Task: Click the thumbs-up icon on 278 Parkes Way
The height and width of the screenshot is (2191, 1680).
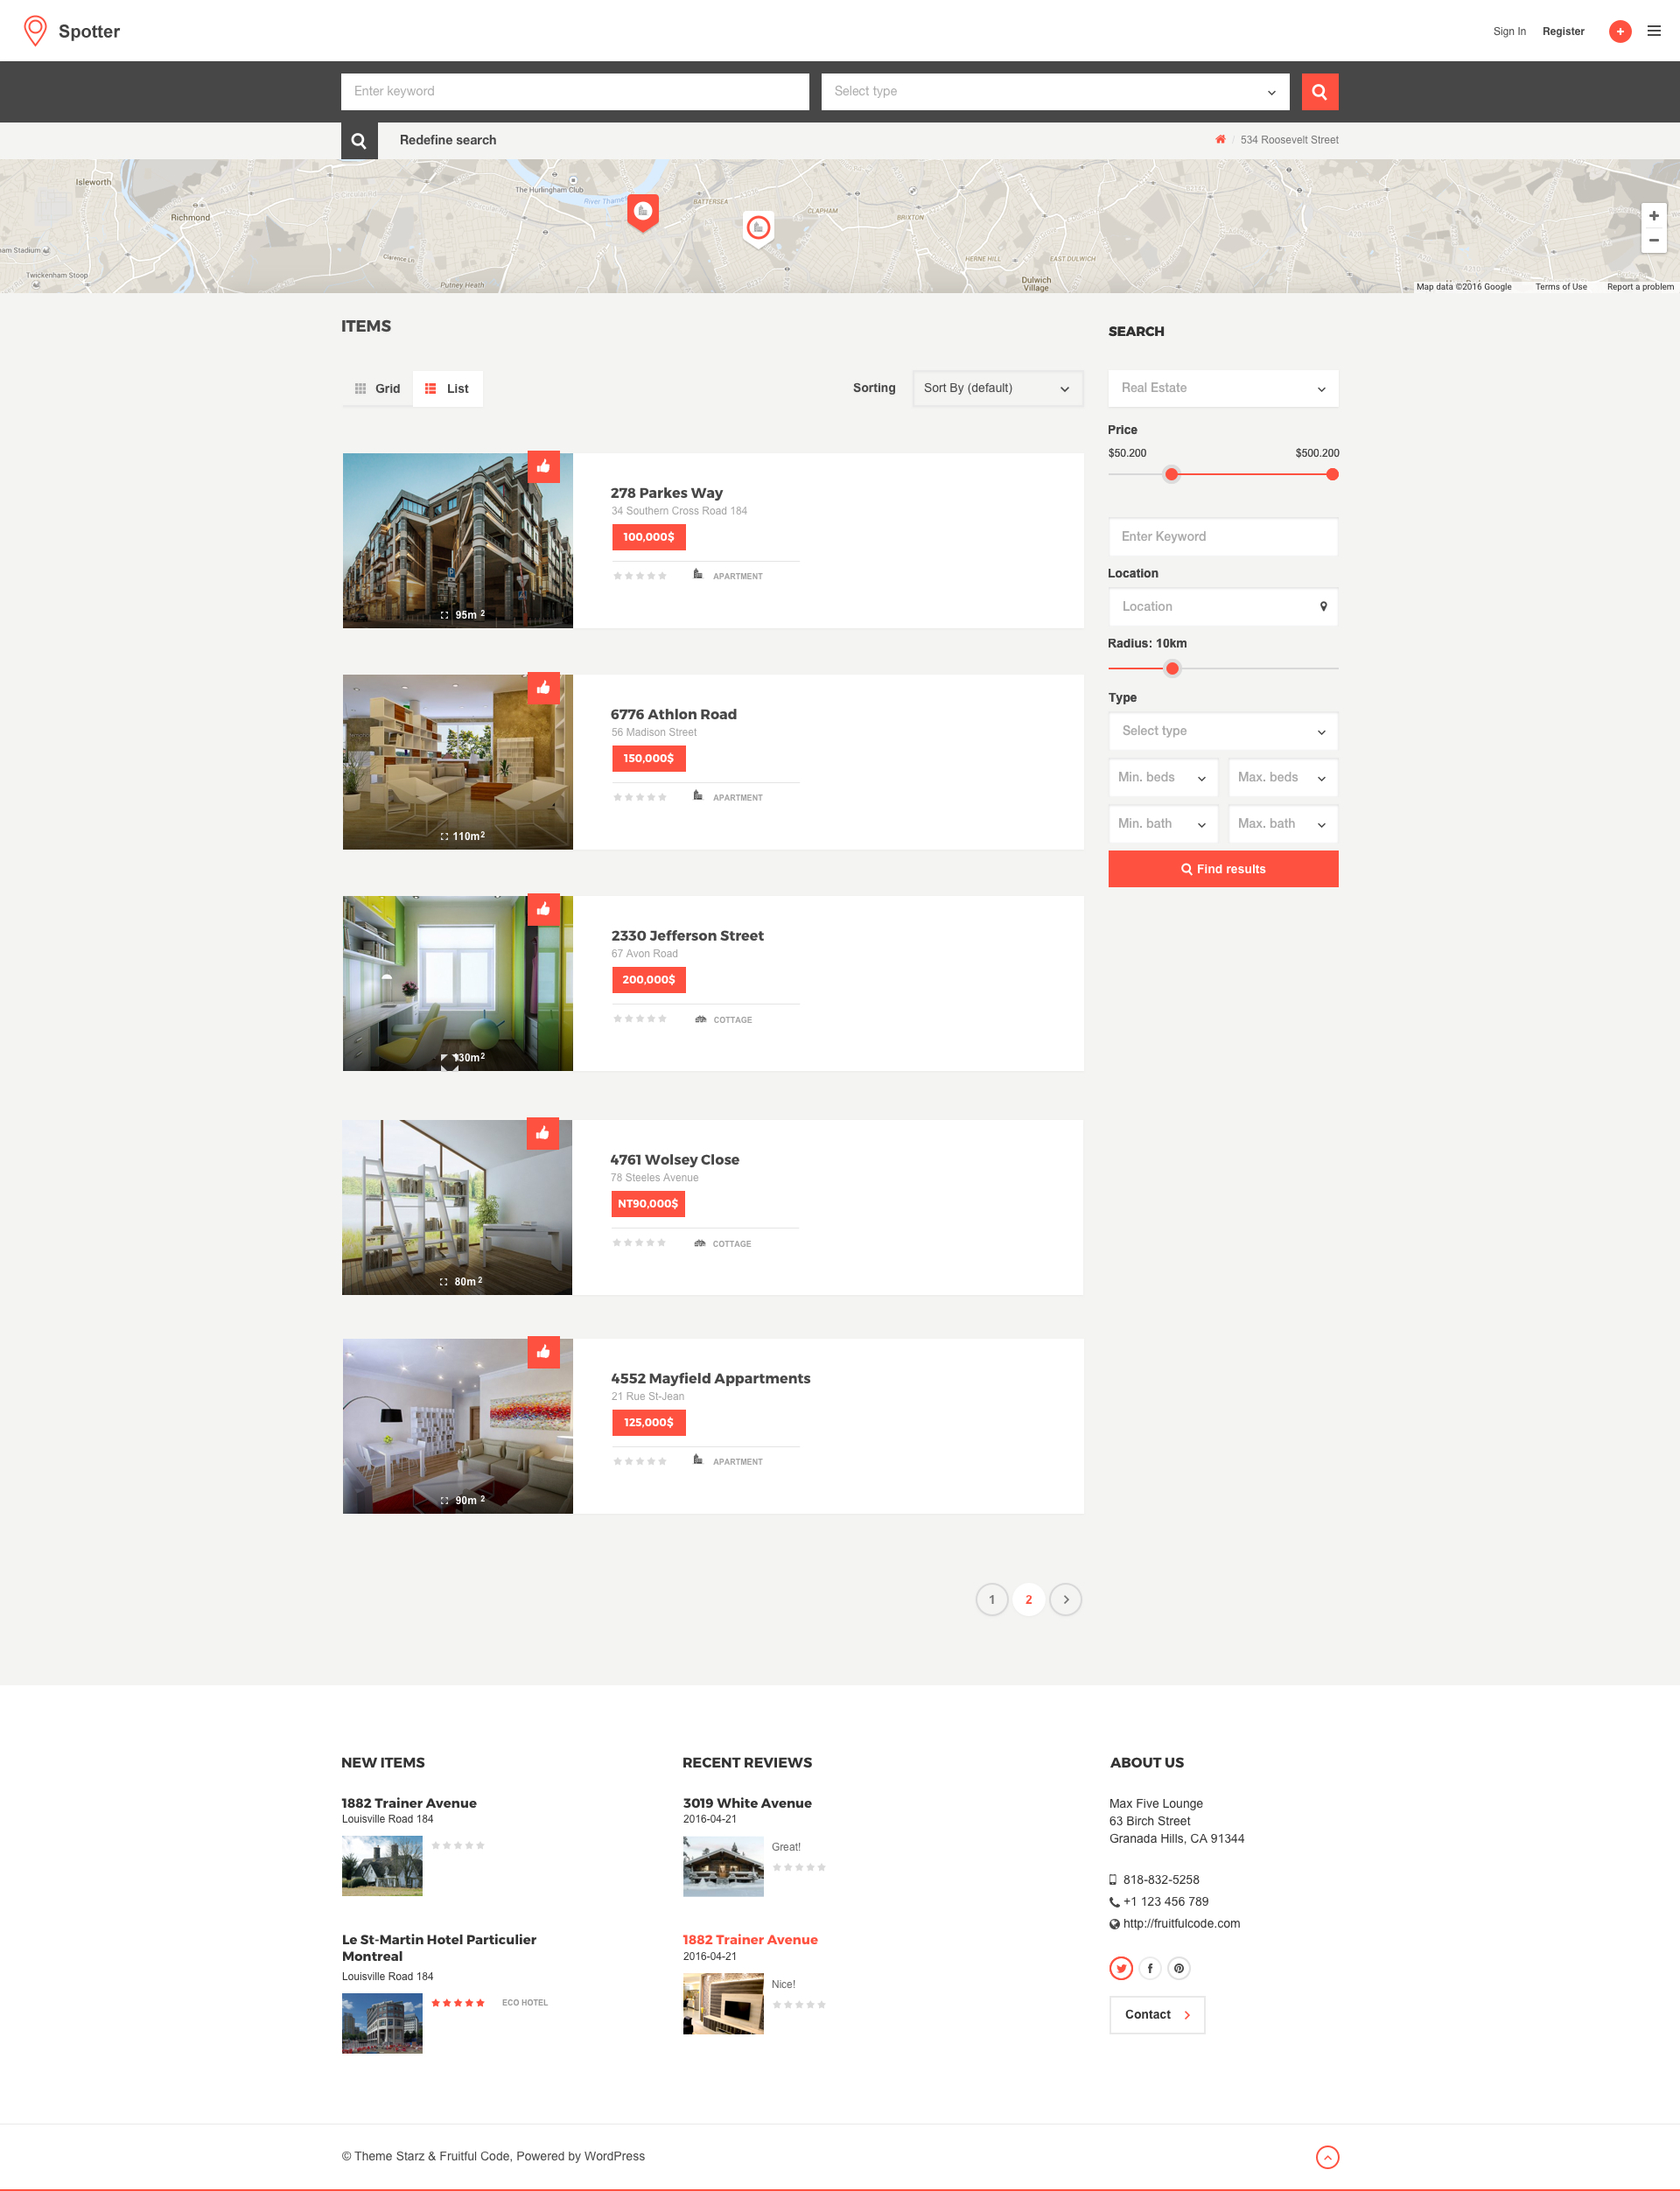Action: (x=543, y=466)
